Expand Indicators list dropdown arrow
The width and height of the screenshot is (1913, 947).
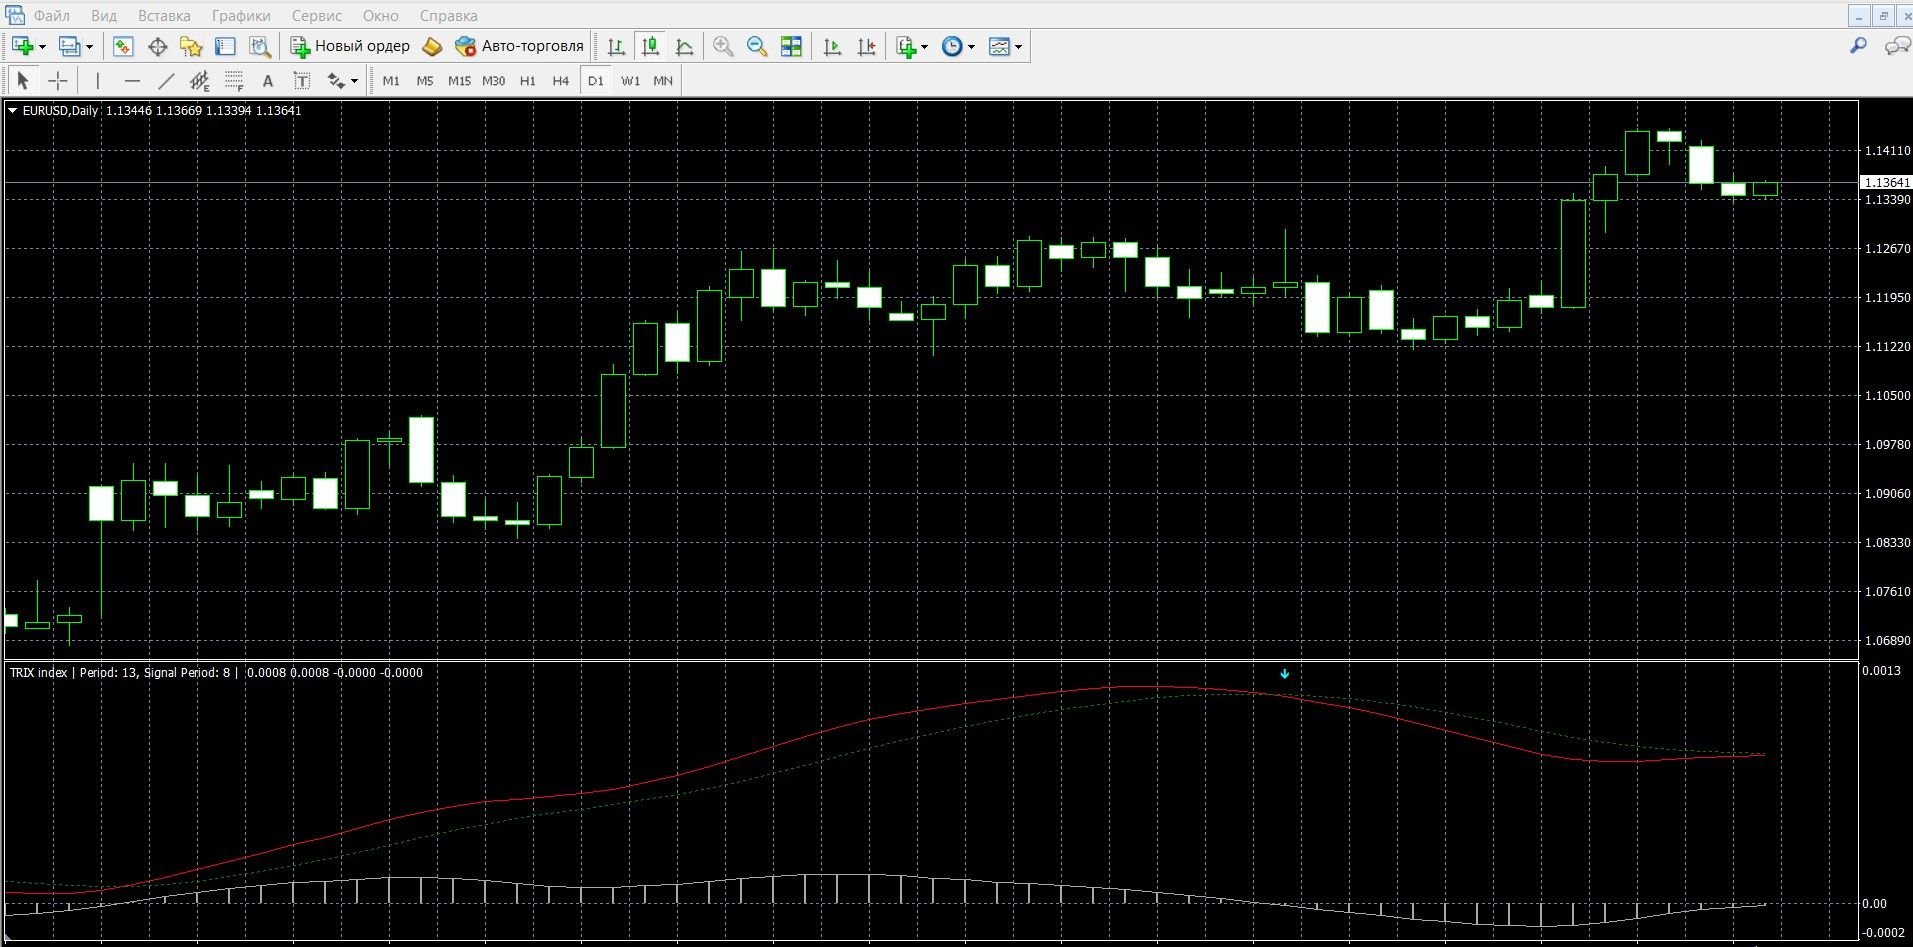(924, 47)
